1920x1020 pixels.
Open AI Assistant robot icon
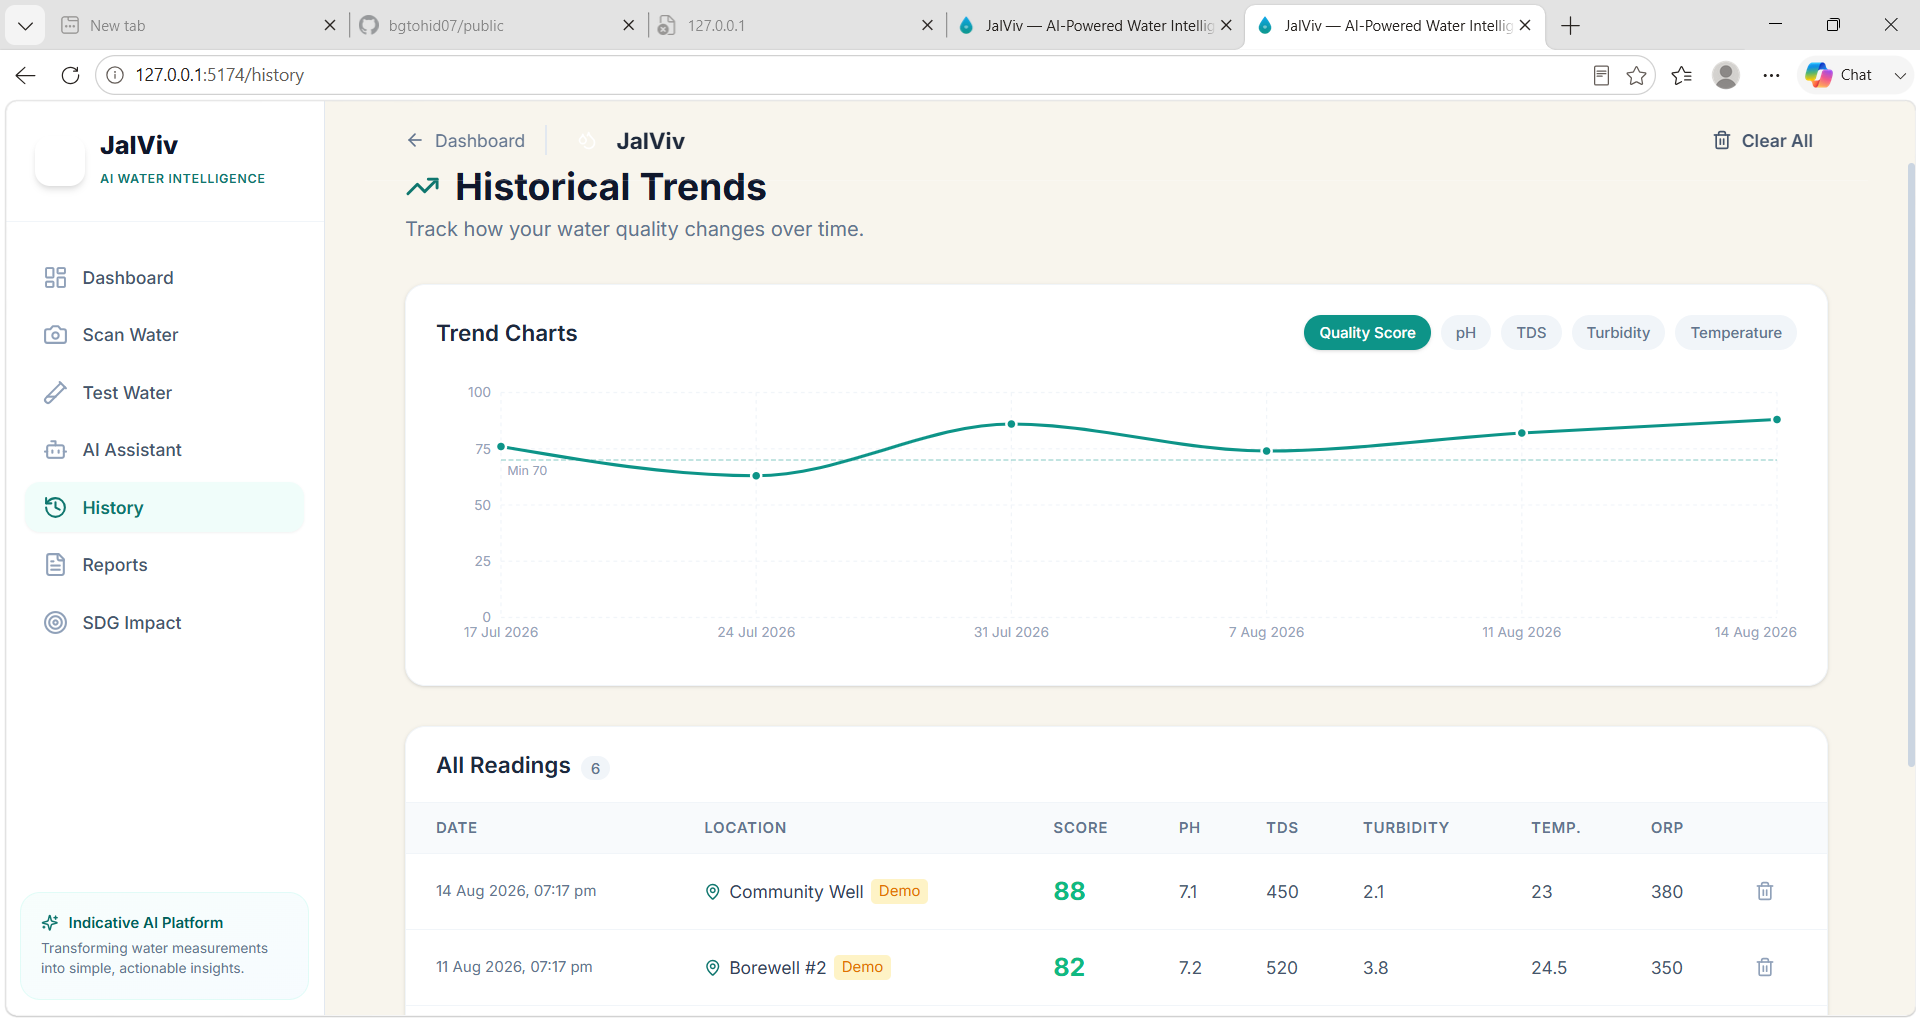[55, 450]
